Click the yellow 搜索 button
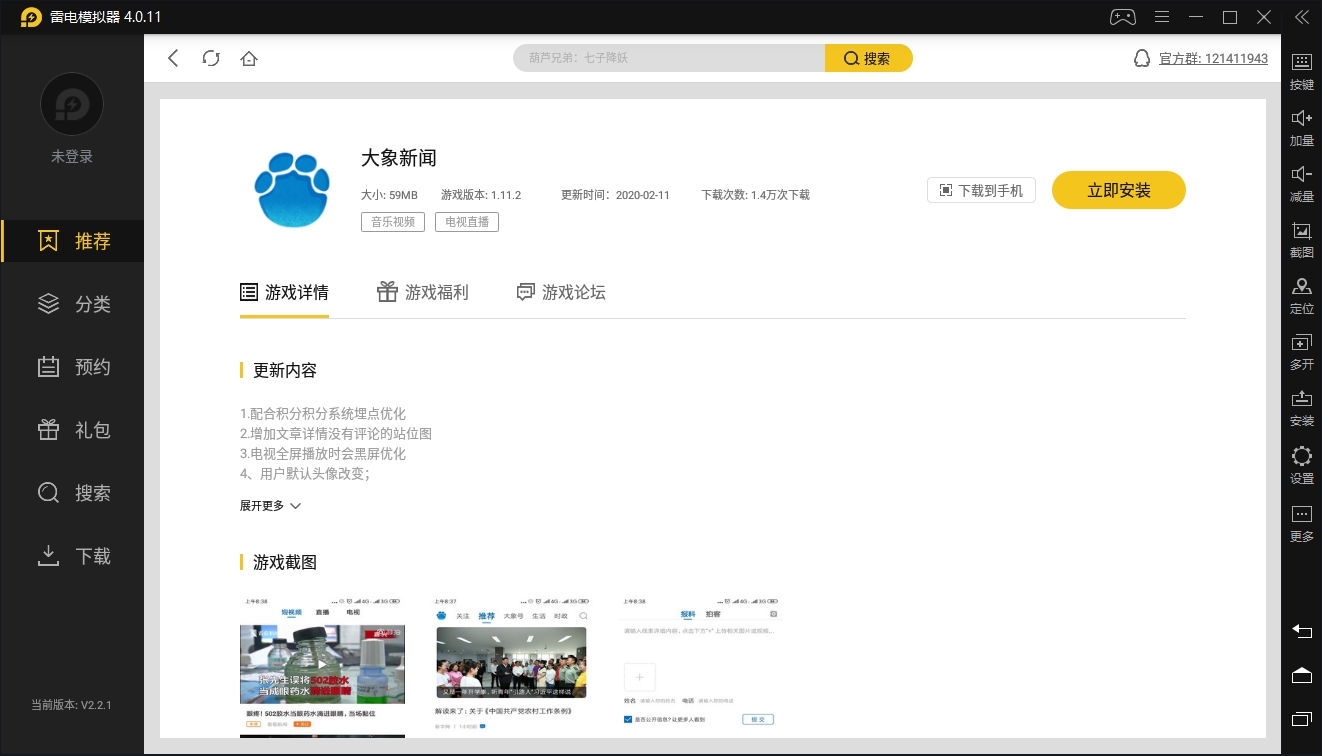 coord(868,58)
